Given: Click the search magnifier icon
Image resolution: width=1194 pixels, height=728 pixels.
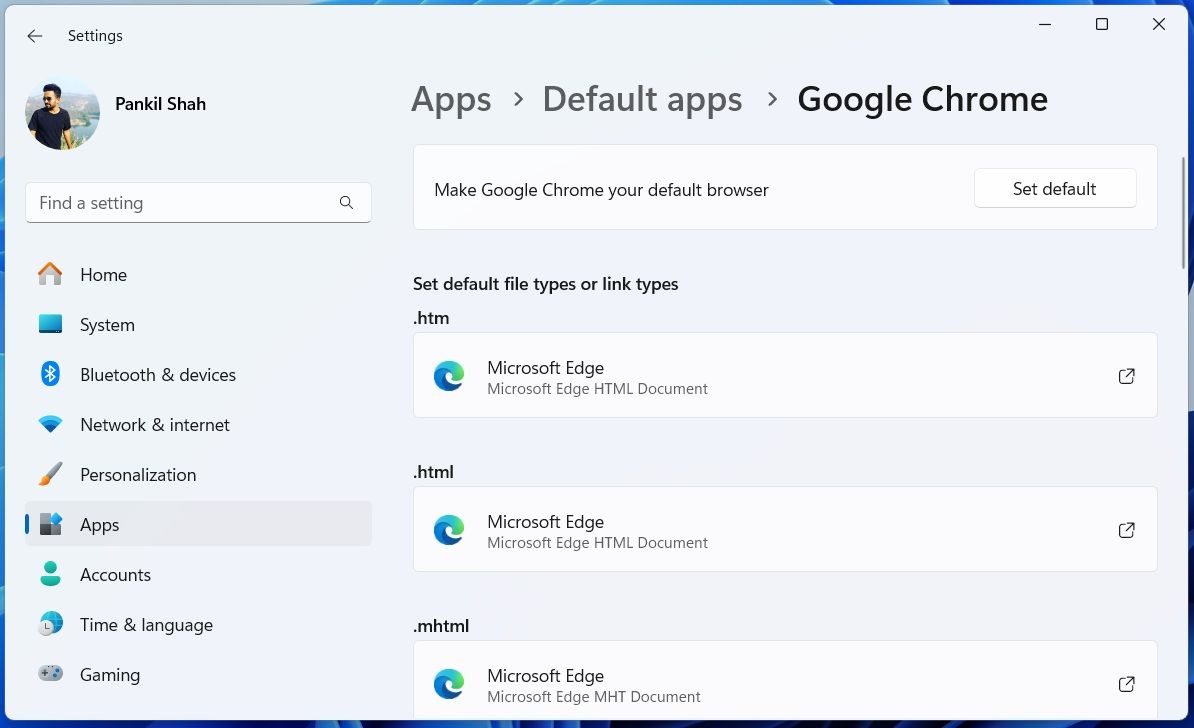Looking at the screenshot, I should click(346, 202).
